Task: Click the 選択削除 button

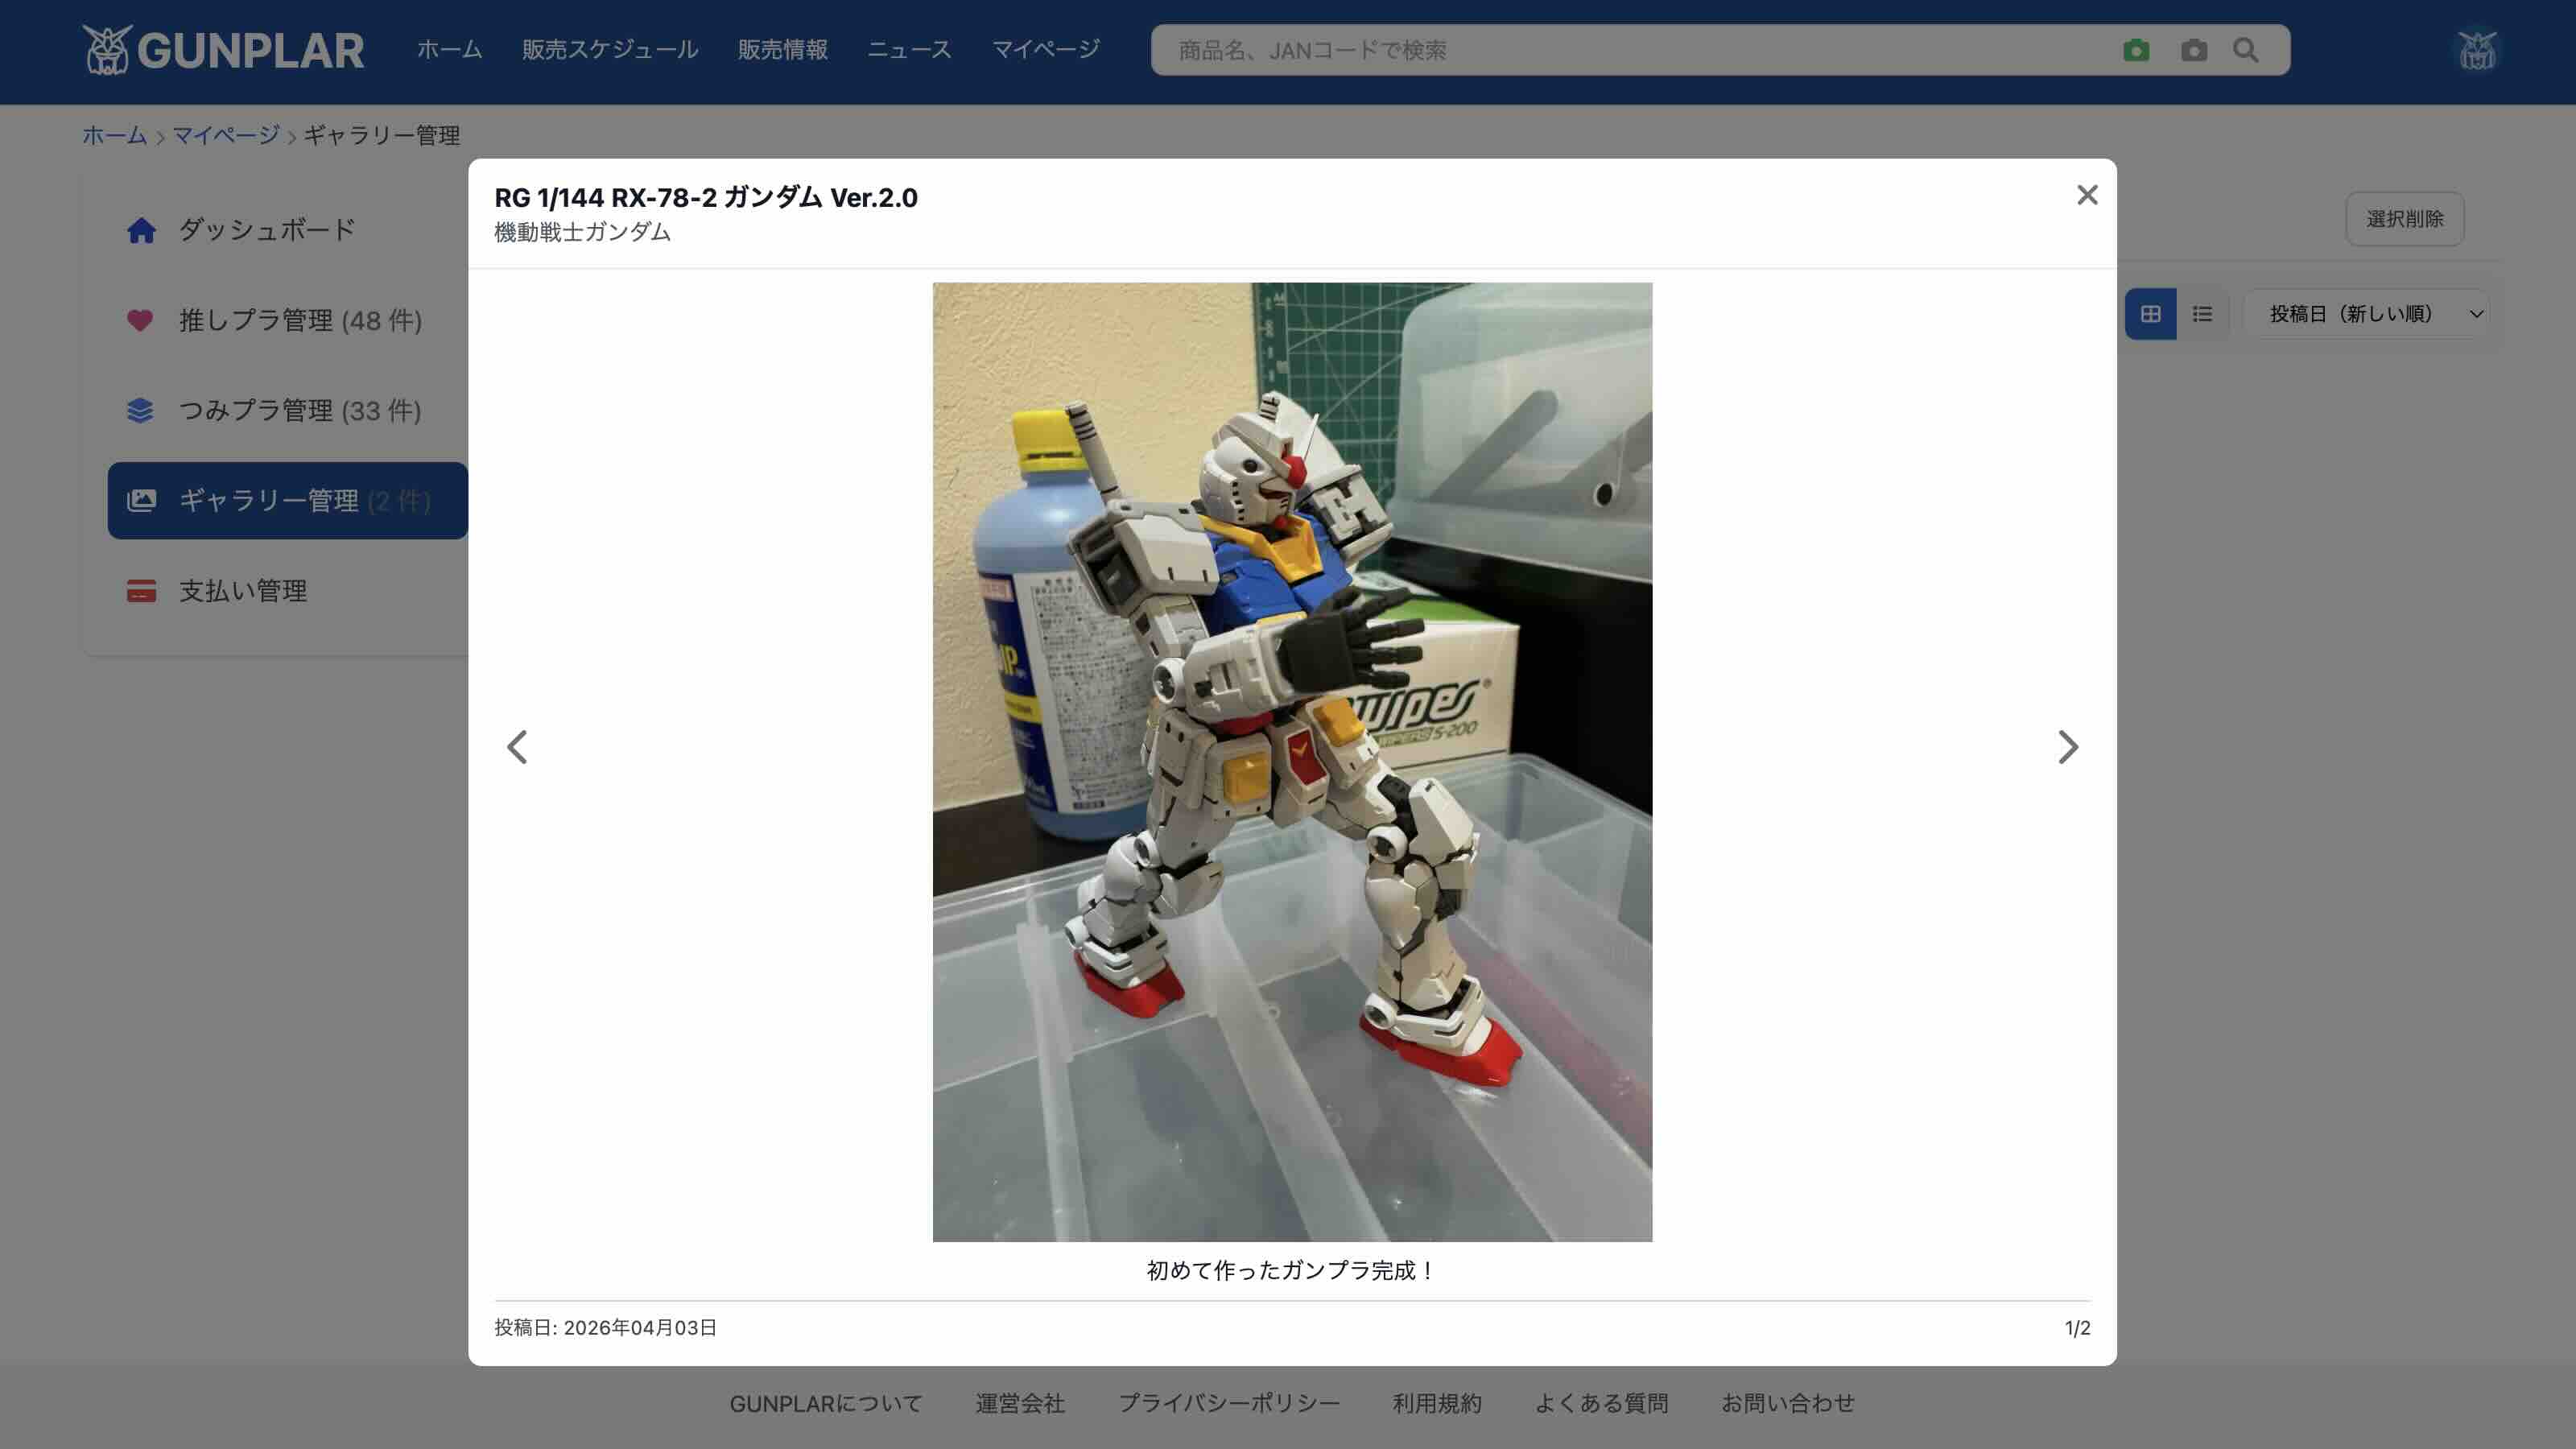Action: tap(2405, 219)
